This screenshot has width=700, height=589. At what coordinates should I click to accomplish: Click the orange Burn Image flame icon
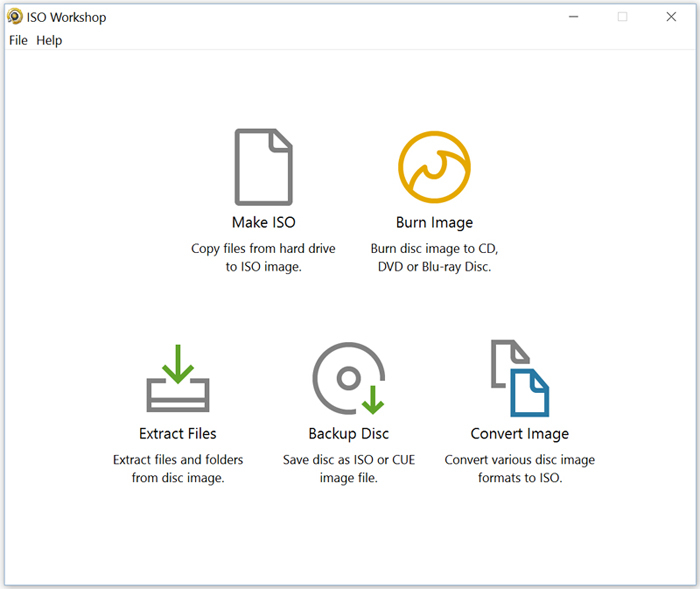click(434, 167)
